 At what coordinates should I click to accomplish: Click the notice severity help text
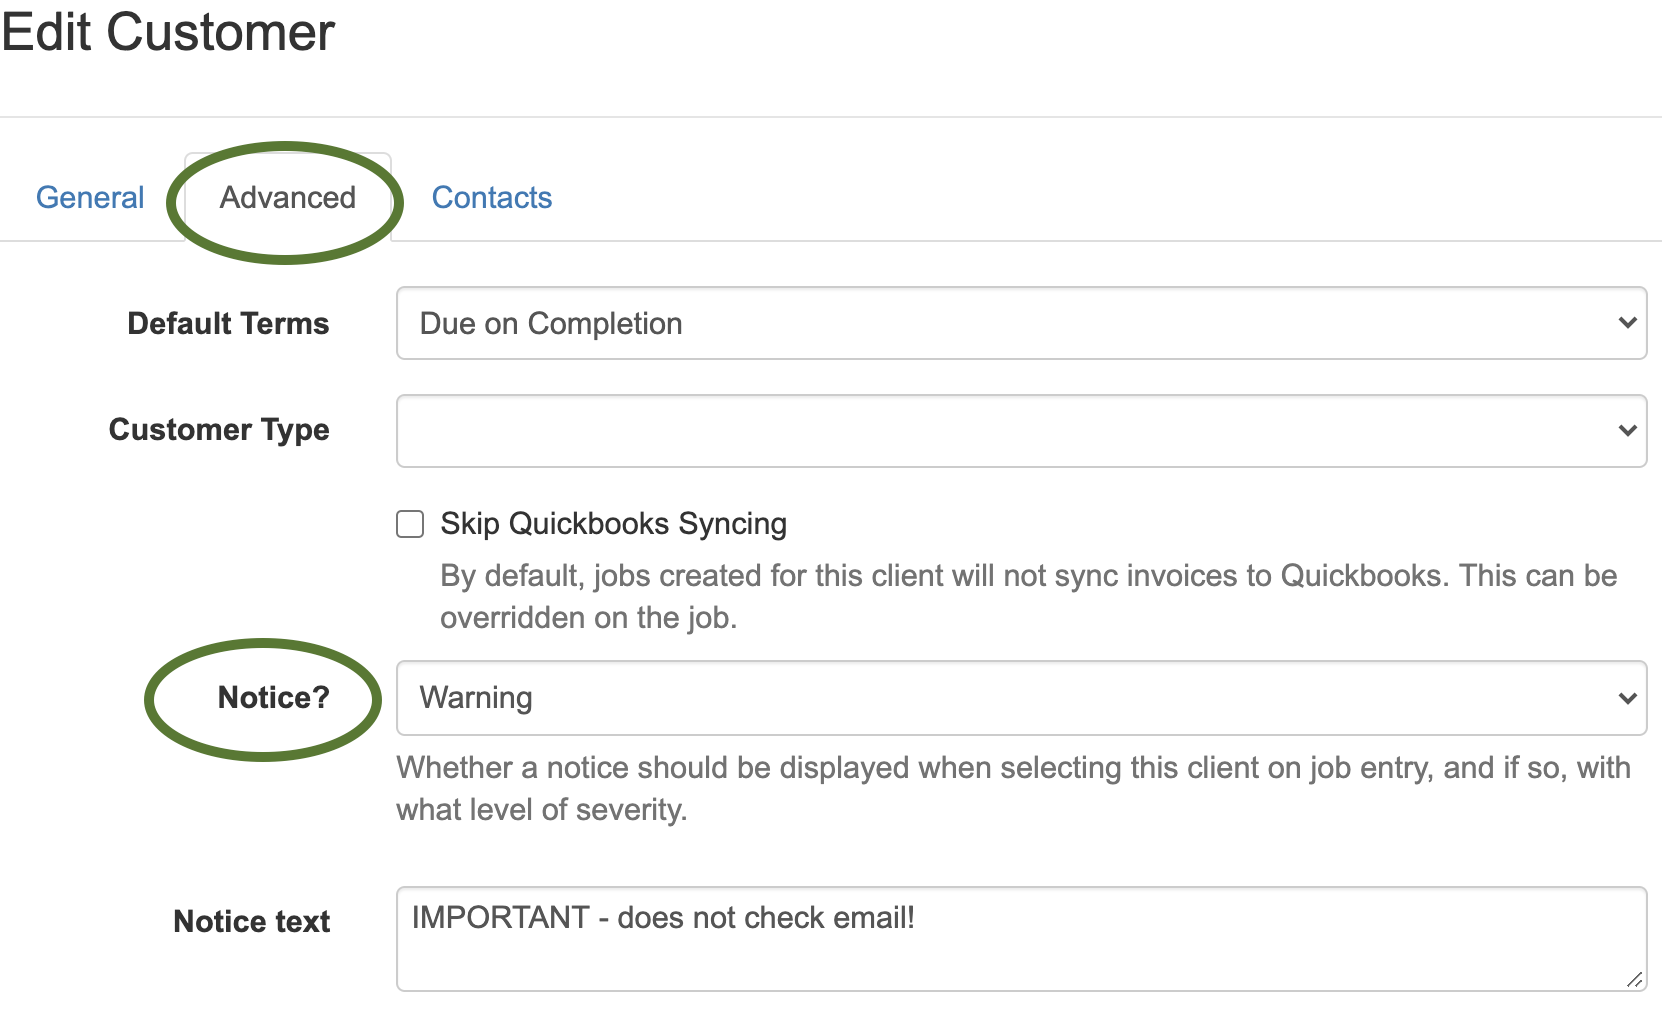click(x=1013, y=788)
